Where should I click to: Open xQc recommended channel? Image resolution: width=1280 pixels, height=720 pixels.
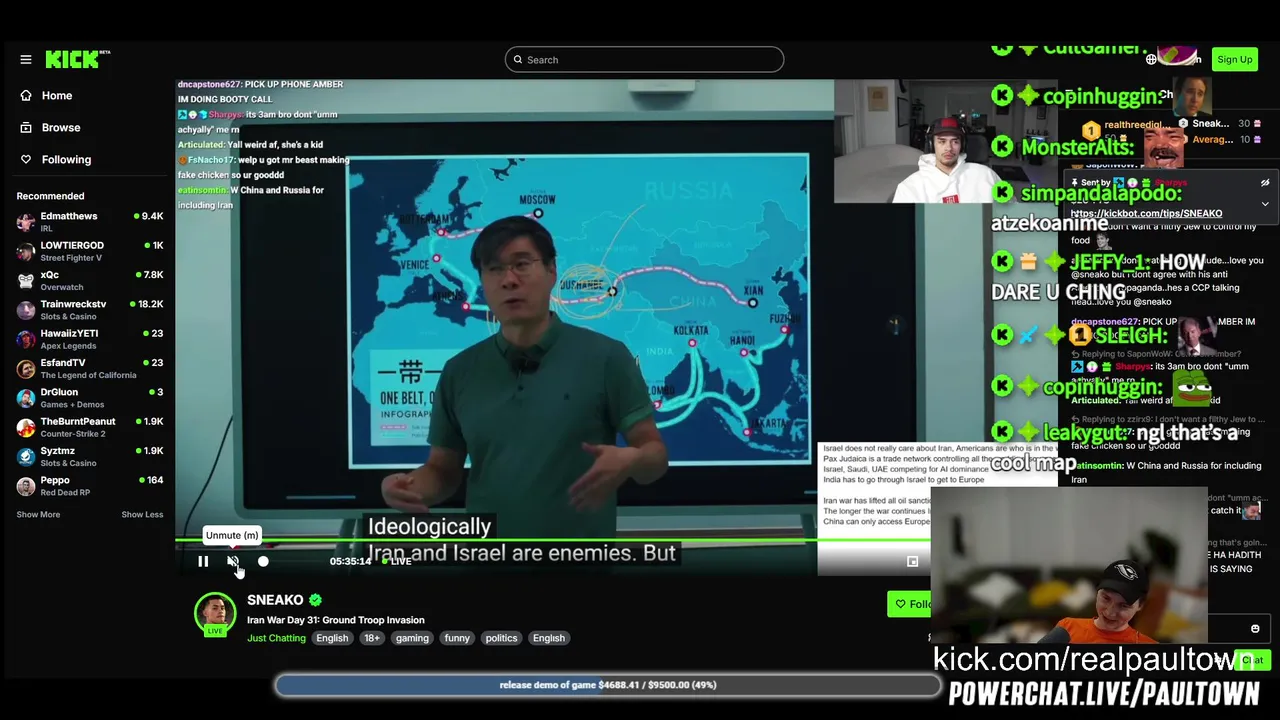tap(89, 281)
